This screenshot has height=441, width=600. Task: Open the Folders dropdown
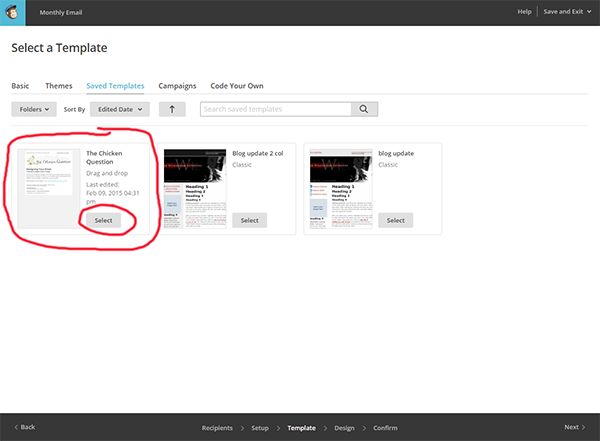34,109
